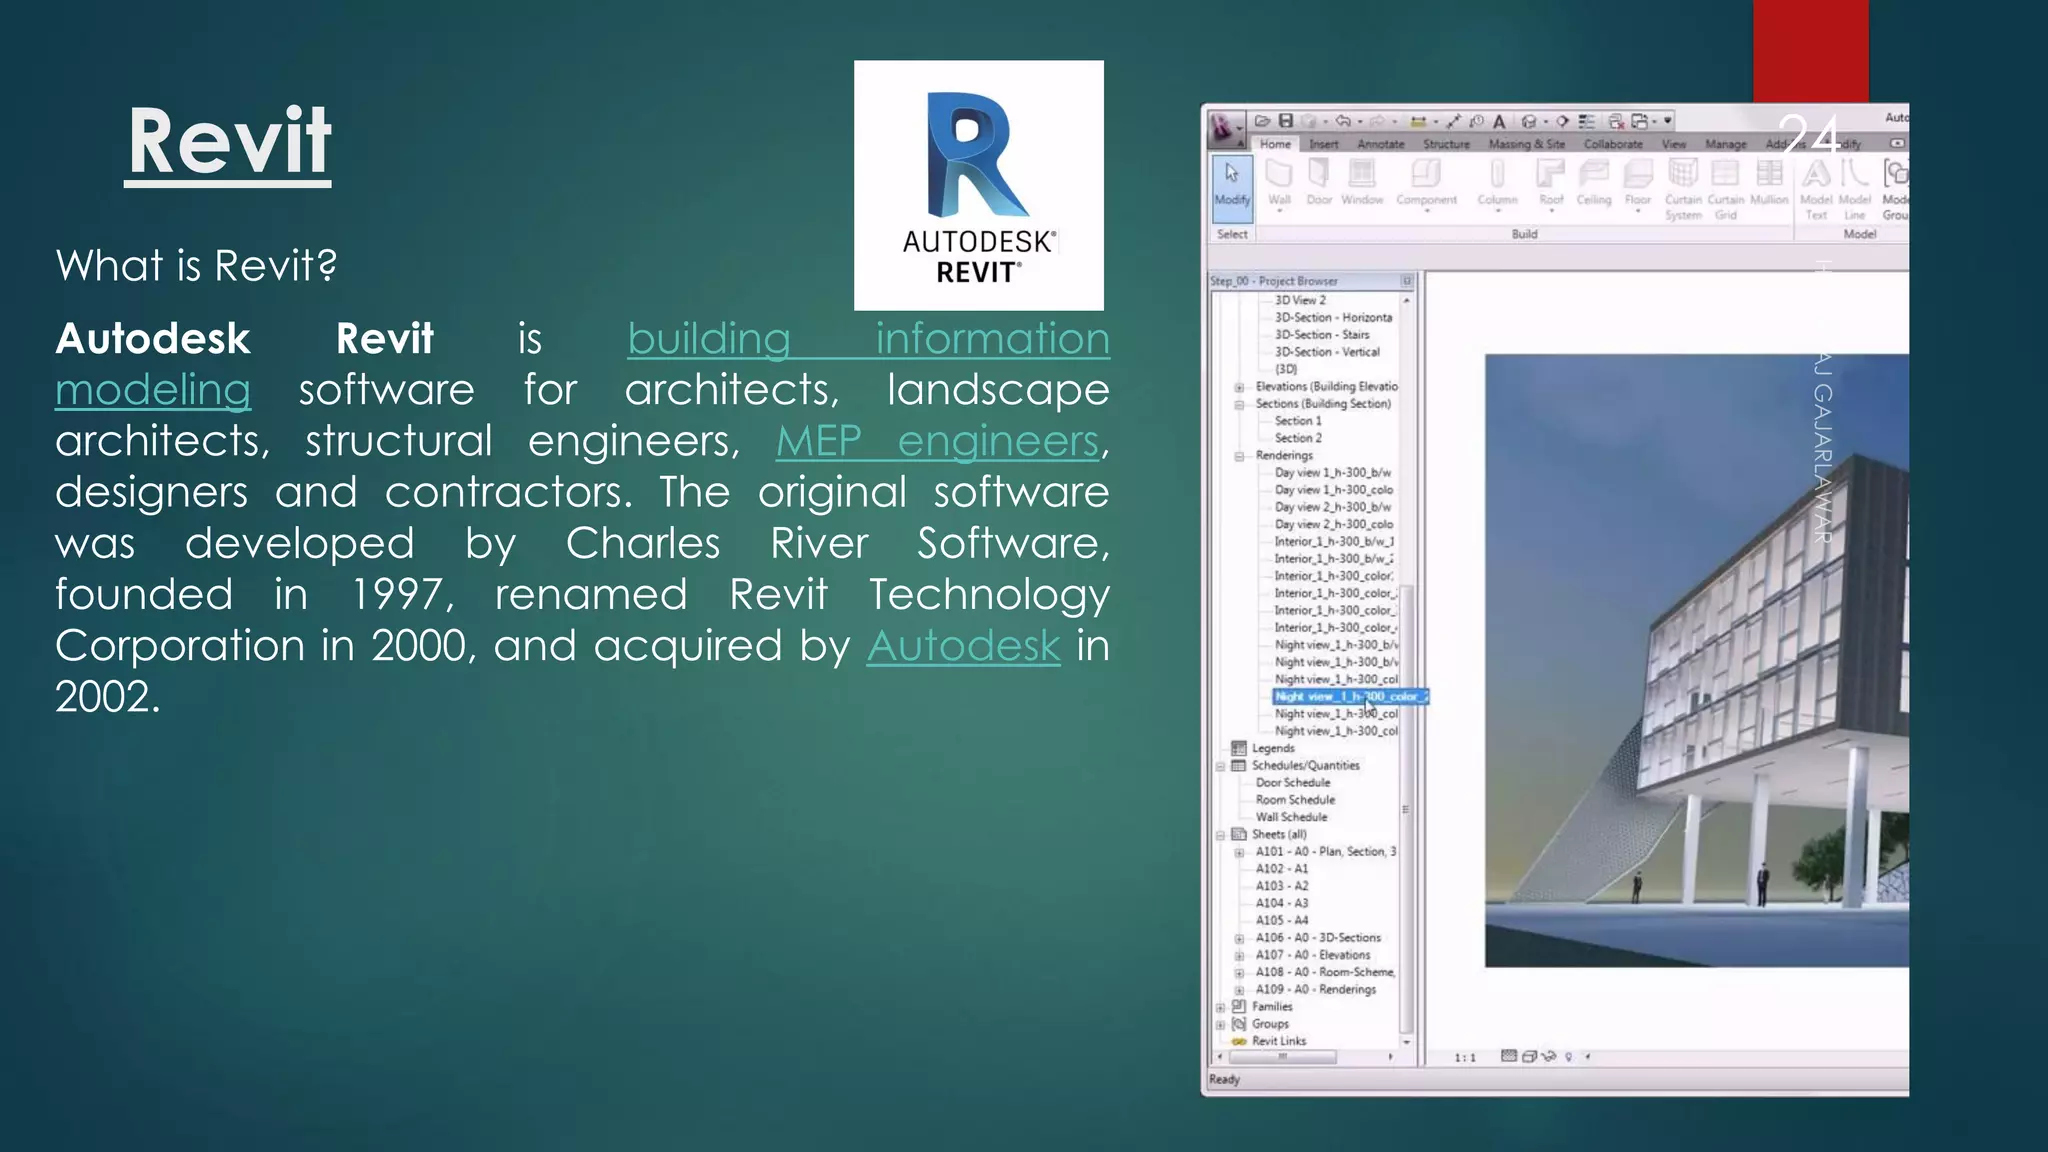
Task: Open the Wall tool dropdown arrow
Action: 1280,211
